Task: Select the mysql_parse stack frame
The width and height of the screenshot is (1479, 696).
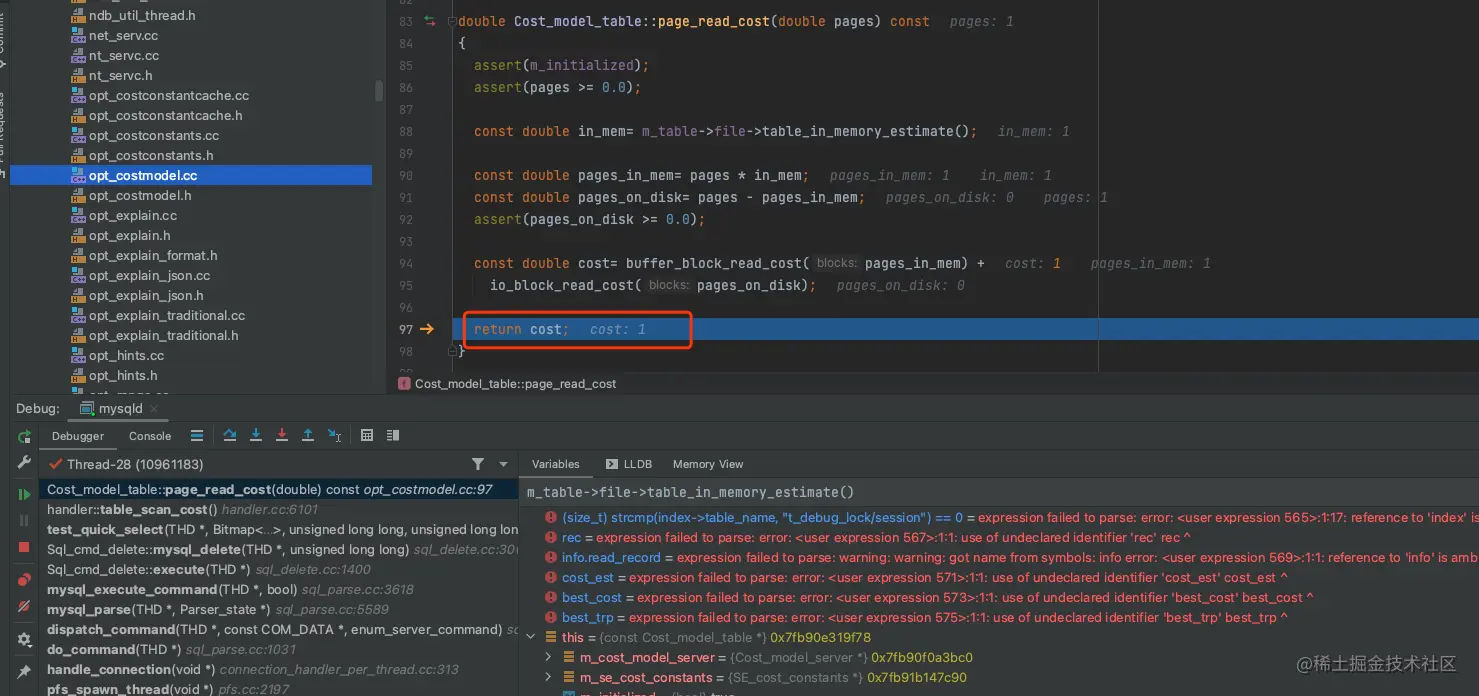Action: (279, 610)
